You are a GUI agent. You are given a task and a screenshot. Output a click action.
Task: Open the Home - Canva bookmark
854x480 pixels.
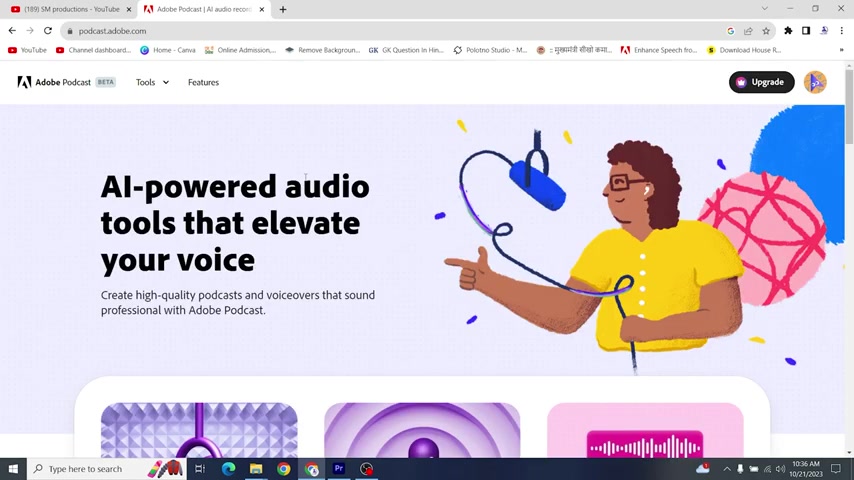point(168,50)
